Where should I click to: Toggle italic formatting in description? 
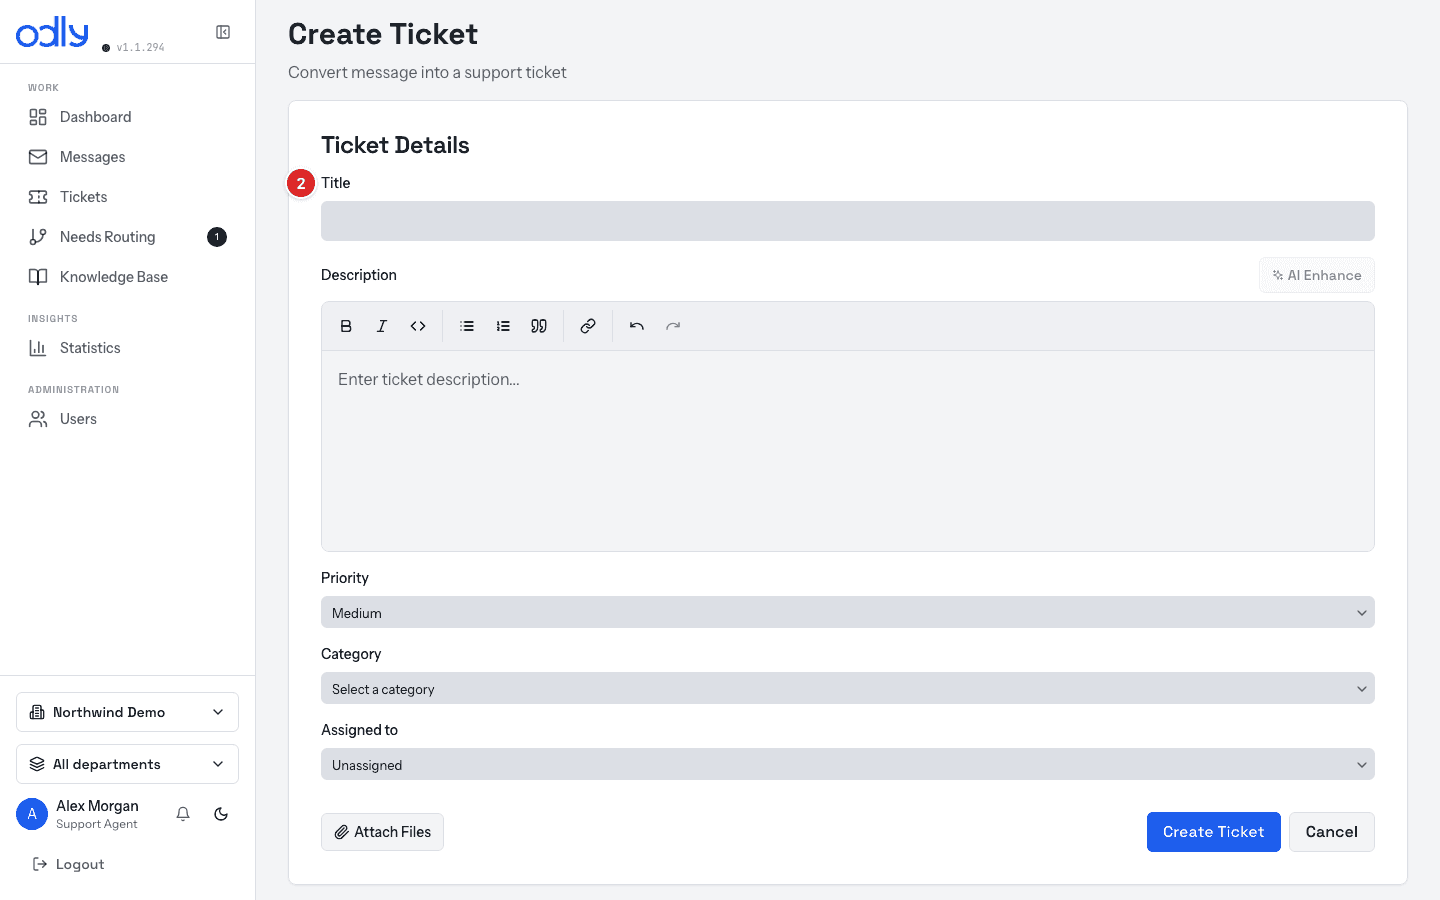382,326
